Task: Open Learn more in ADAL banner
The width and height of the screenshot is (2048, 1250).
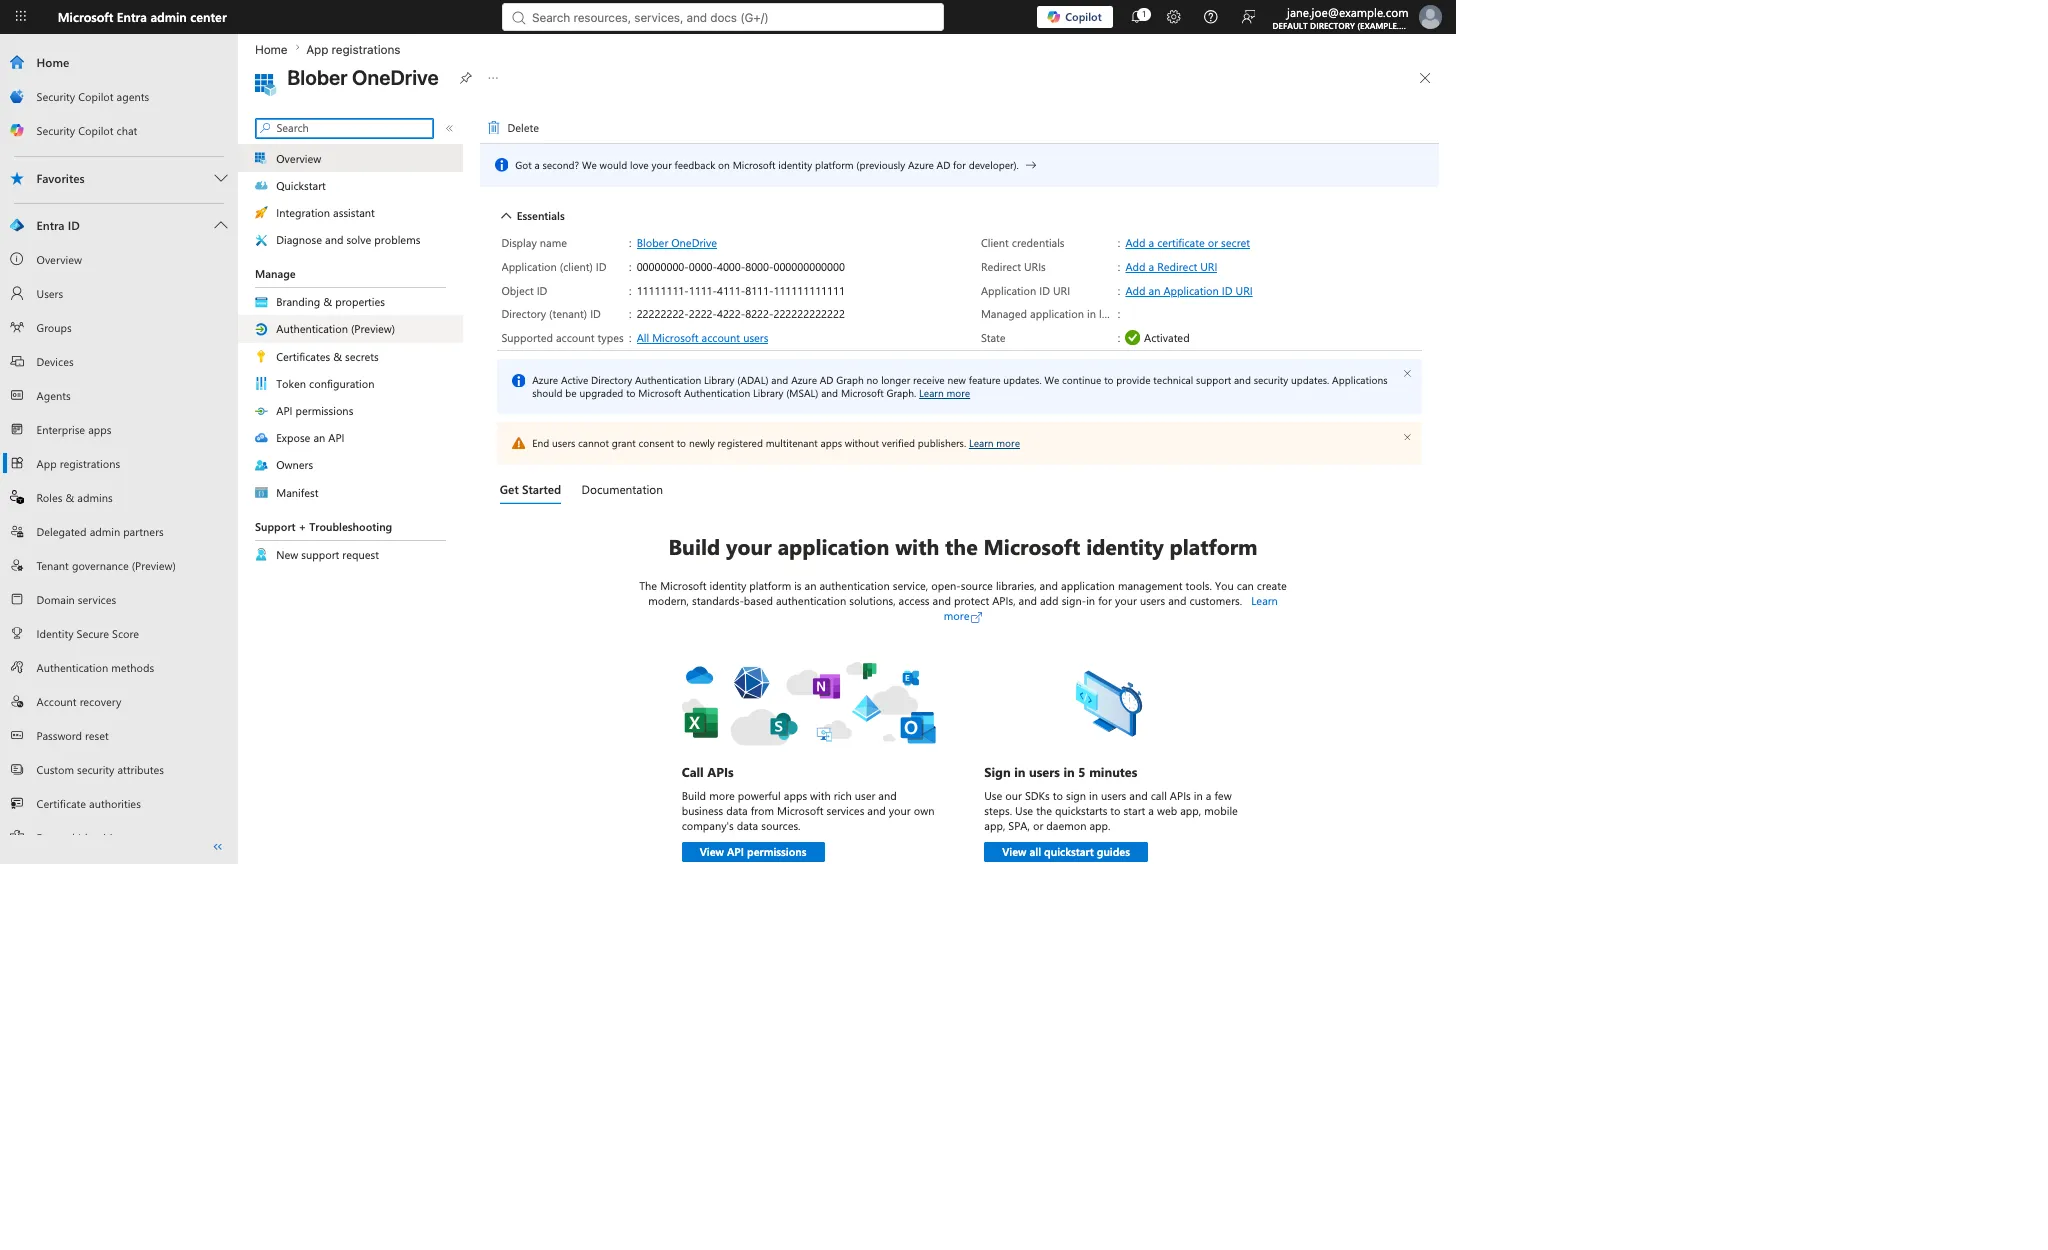Action: pyautogui.click(x=944, y=394)
